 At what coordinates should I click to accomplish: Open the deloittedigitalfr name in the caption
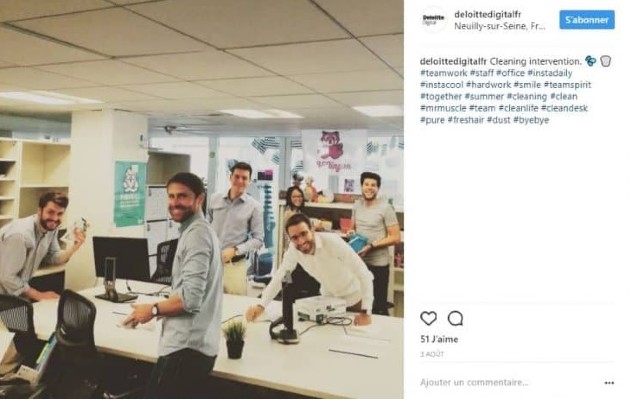click(453, 61)
